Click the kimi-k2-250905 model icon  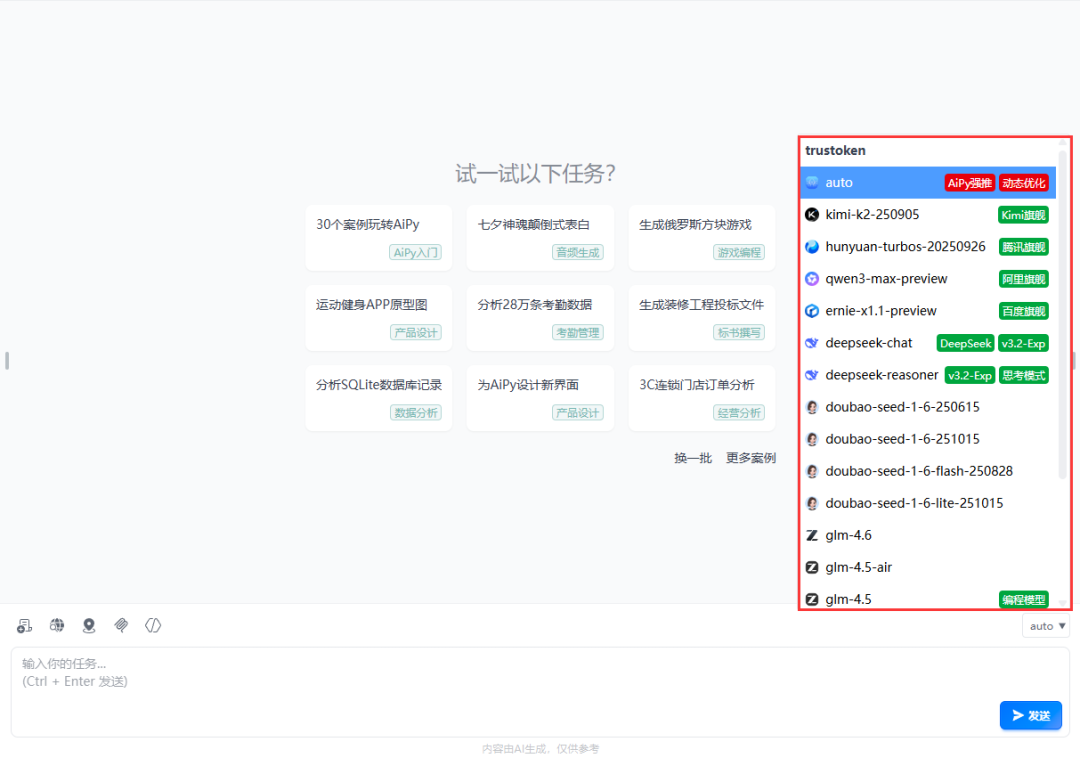(x=812, y=215)
